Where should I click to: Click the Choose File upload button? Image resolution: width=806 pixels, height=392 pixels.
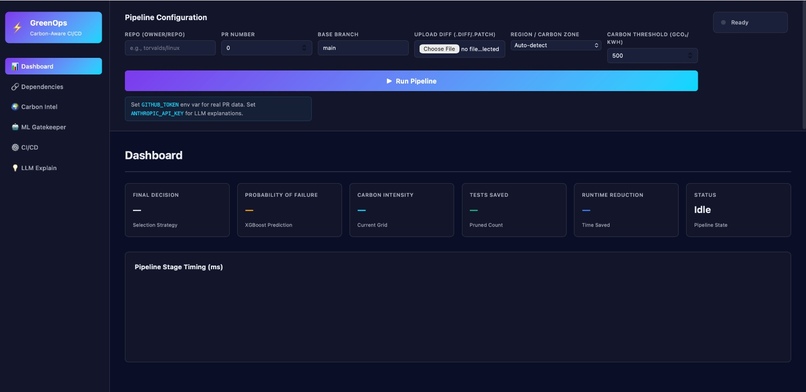tap(439, 49)
